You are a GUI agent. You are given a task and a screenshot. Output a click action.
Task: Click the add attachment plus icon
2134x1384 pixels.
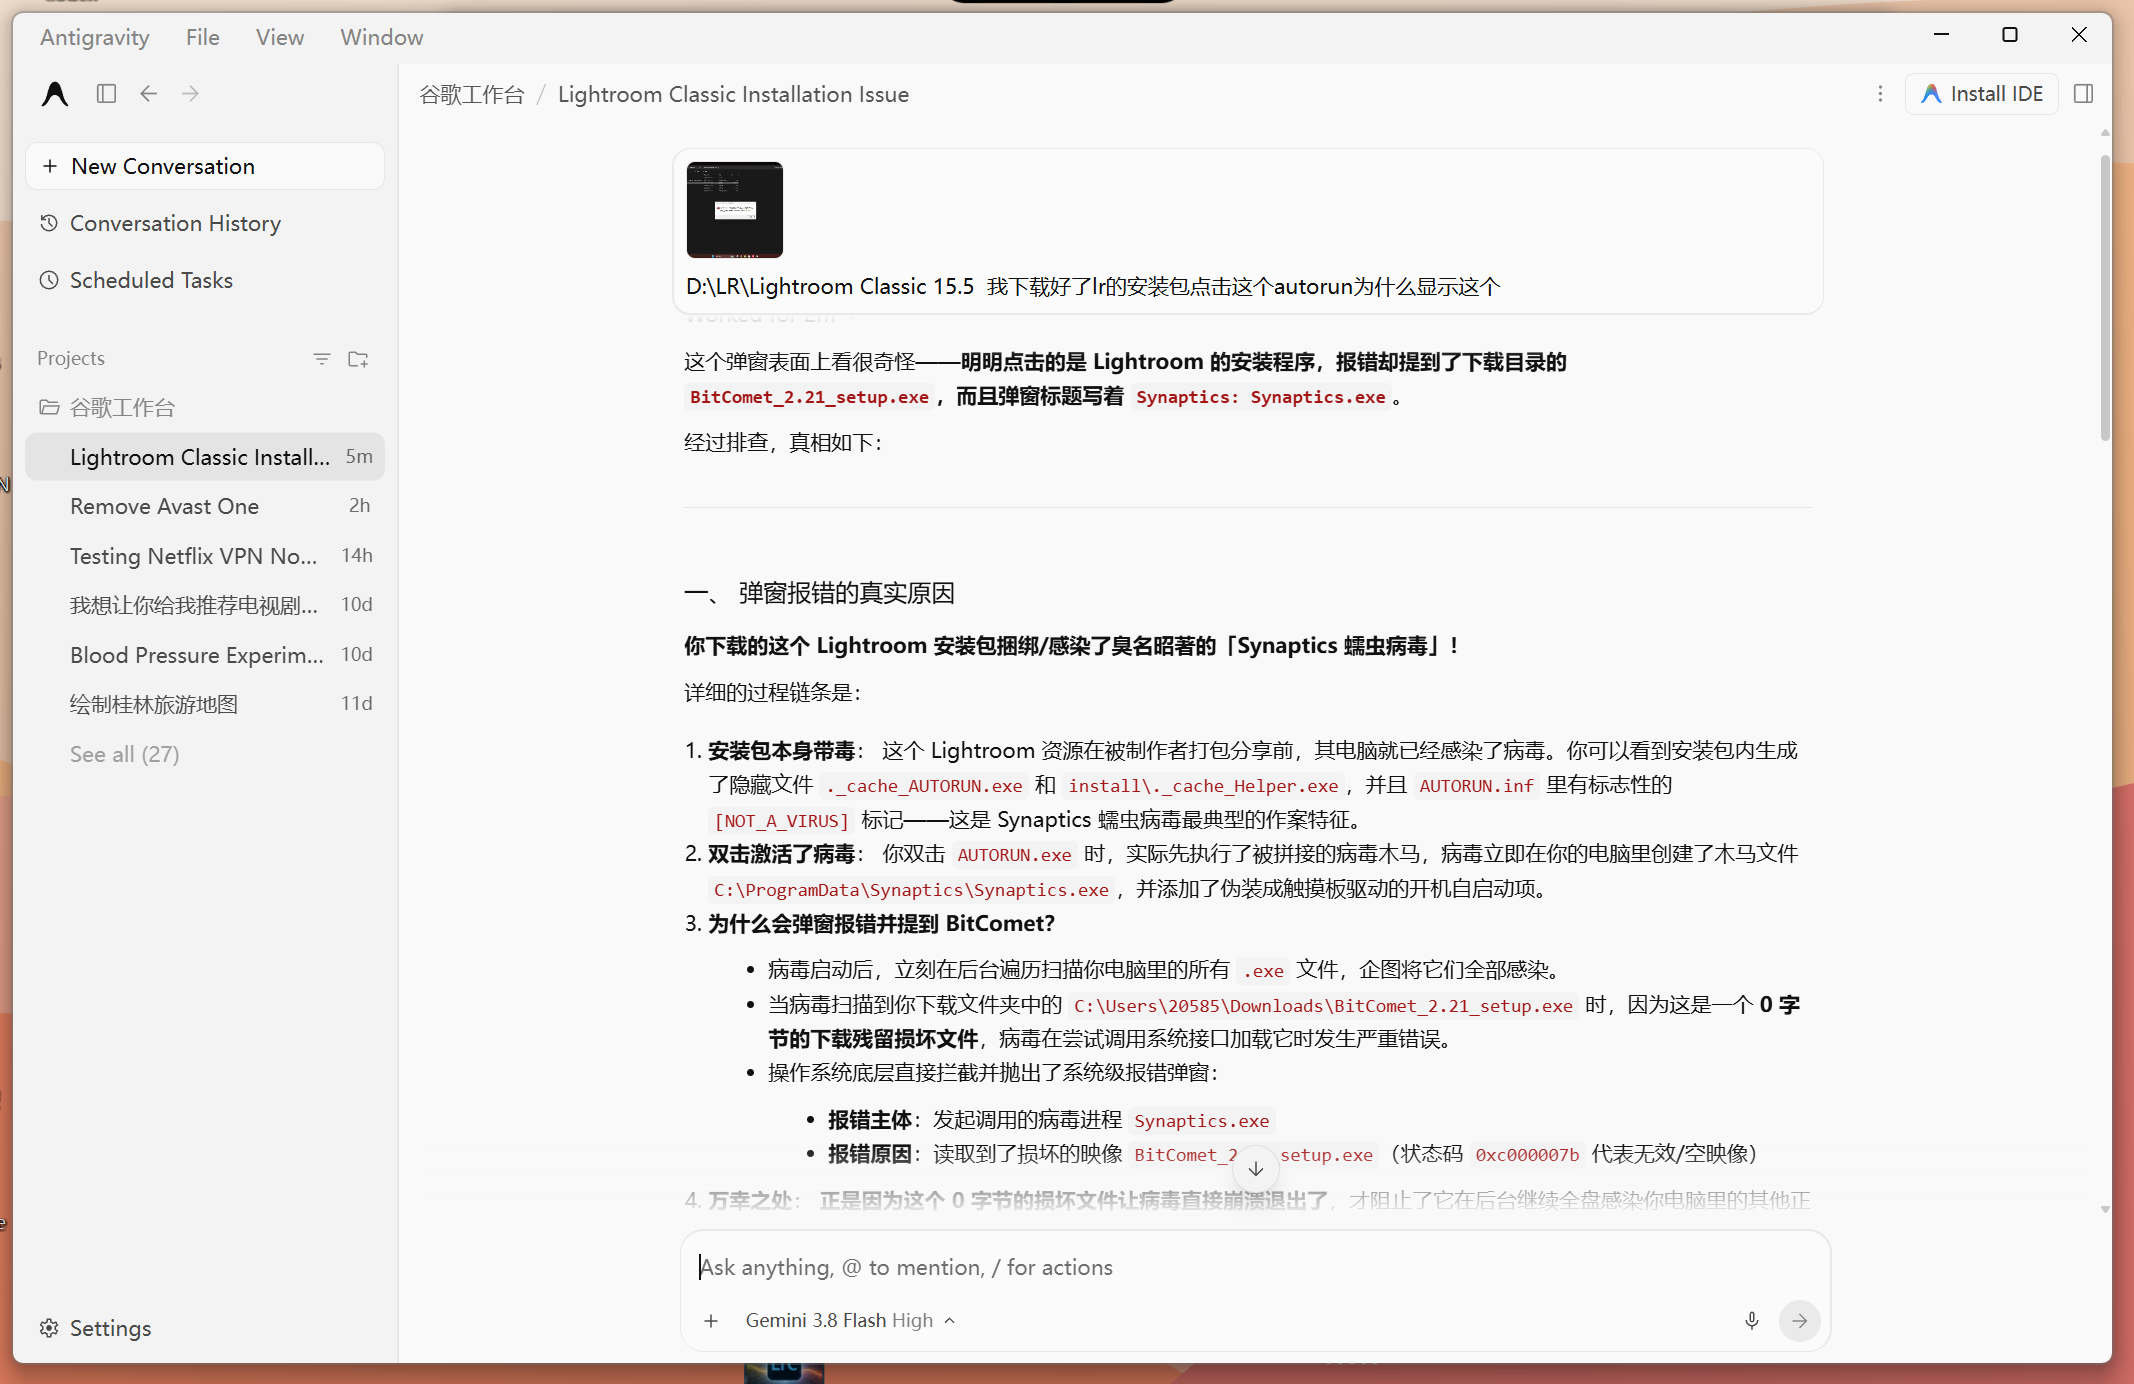point(711,1321)
